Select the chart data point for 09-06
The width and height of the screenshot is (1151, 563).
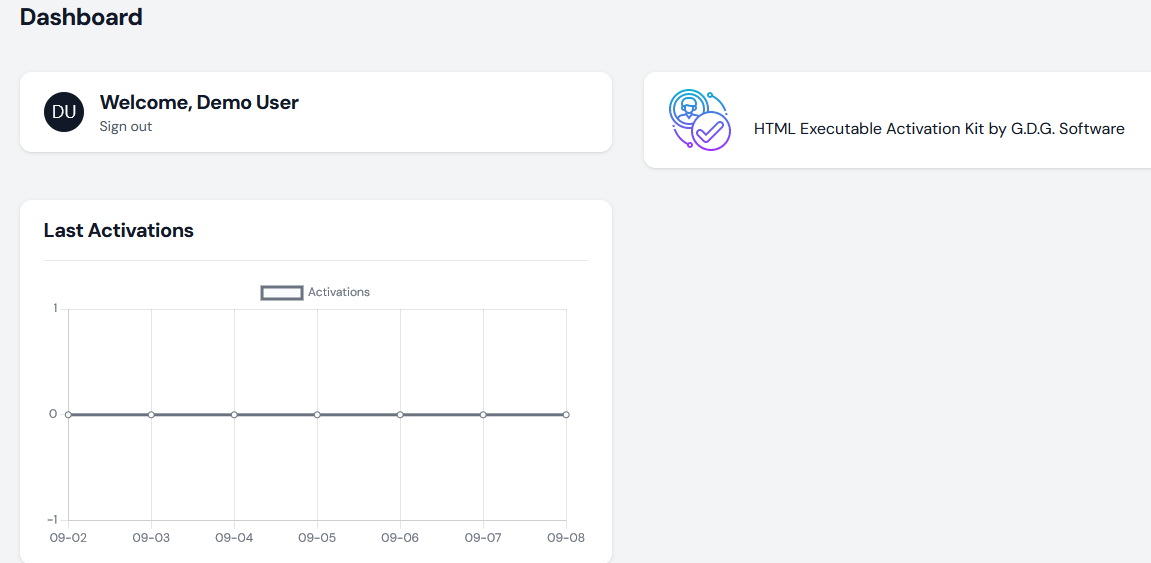tap(400, 414)
